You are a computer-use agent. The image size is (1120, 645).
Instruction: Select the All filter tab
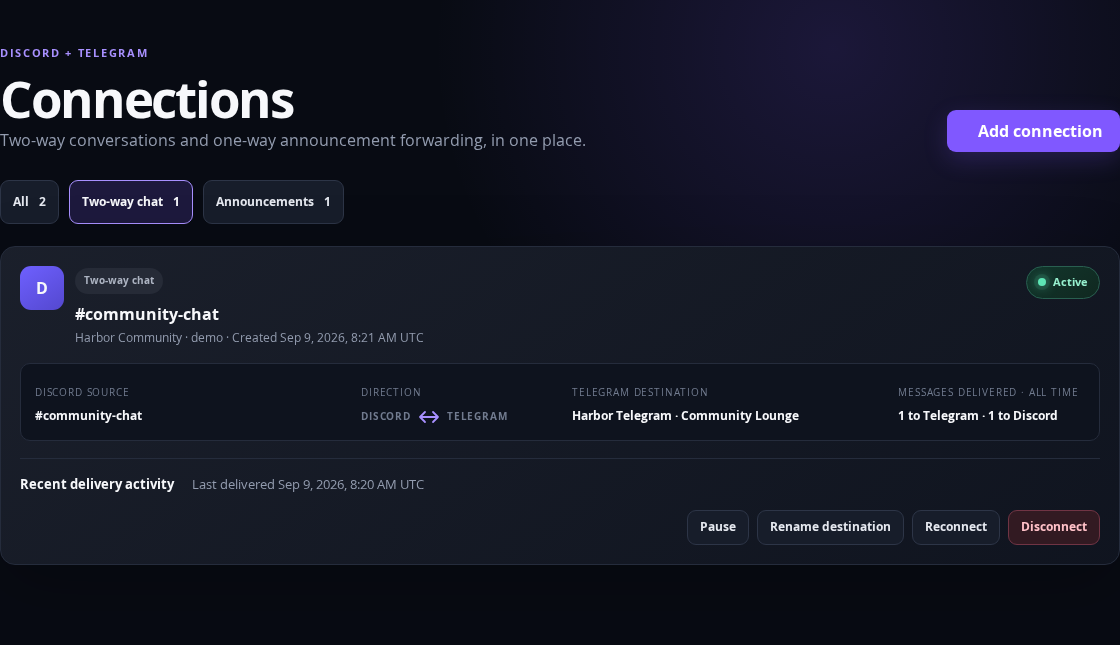coord(29,202)
